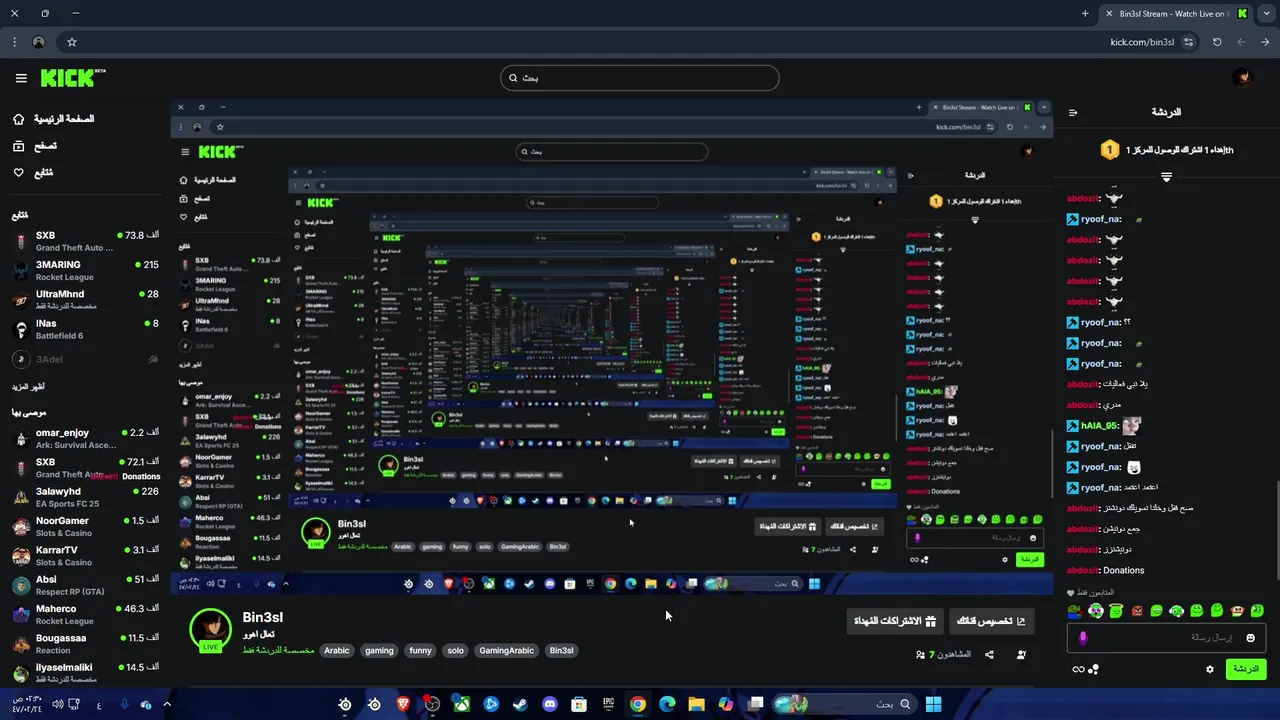Open the browser three-dot menu
Viewport: 1280px width, 720px height.
[x=14, y=42]
